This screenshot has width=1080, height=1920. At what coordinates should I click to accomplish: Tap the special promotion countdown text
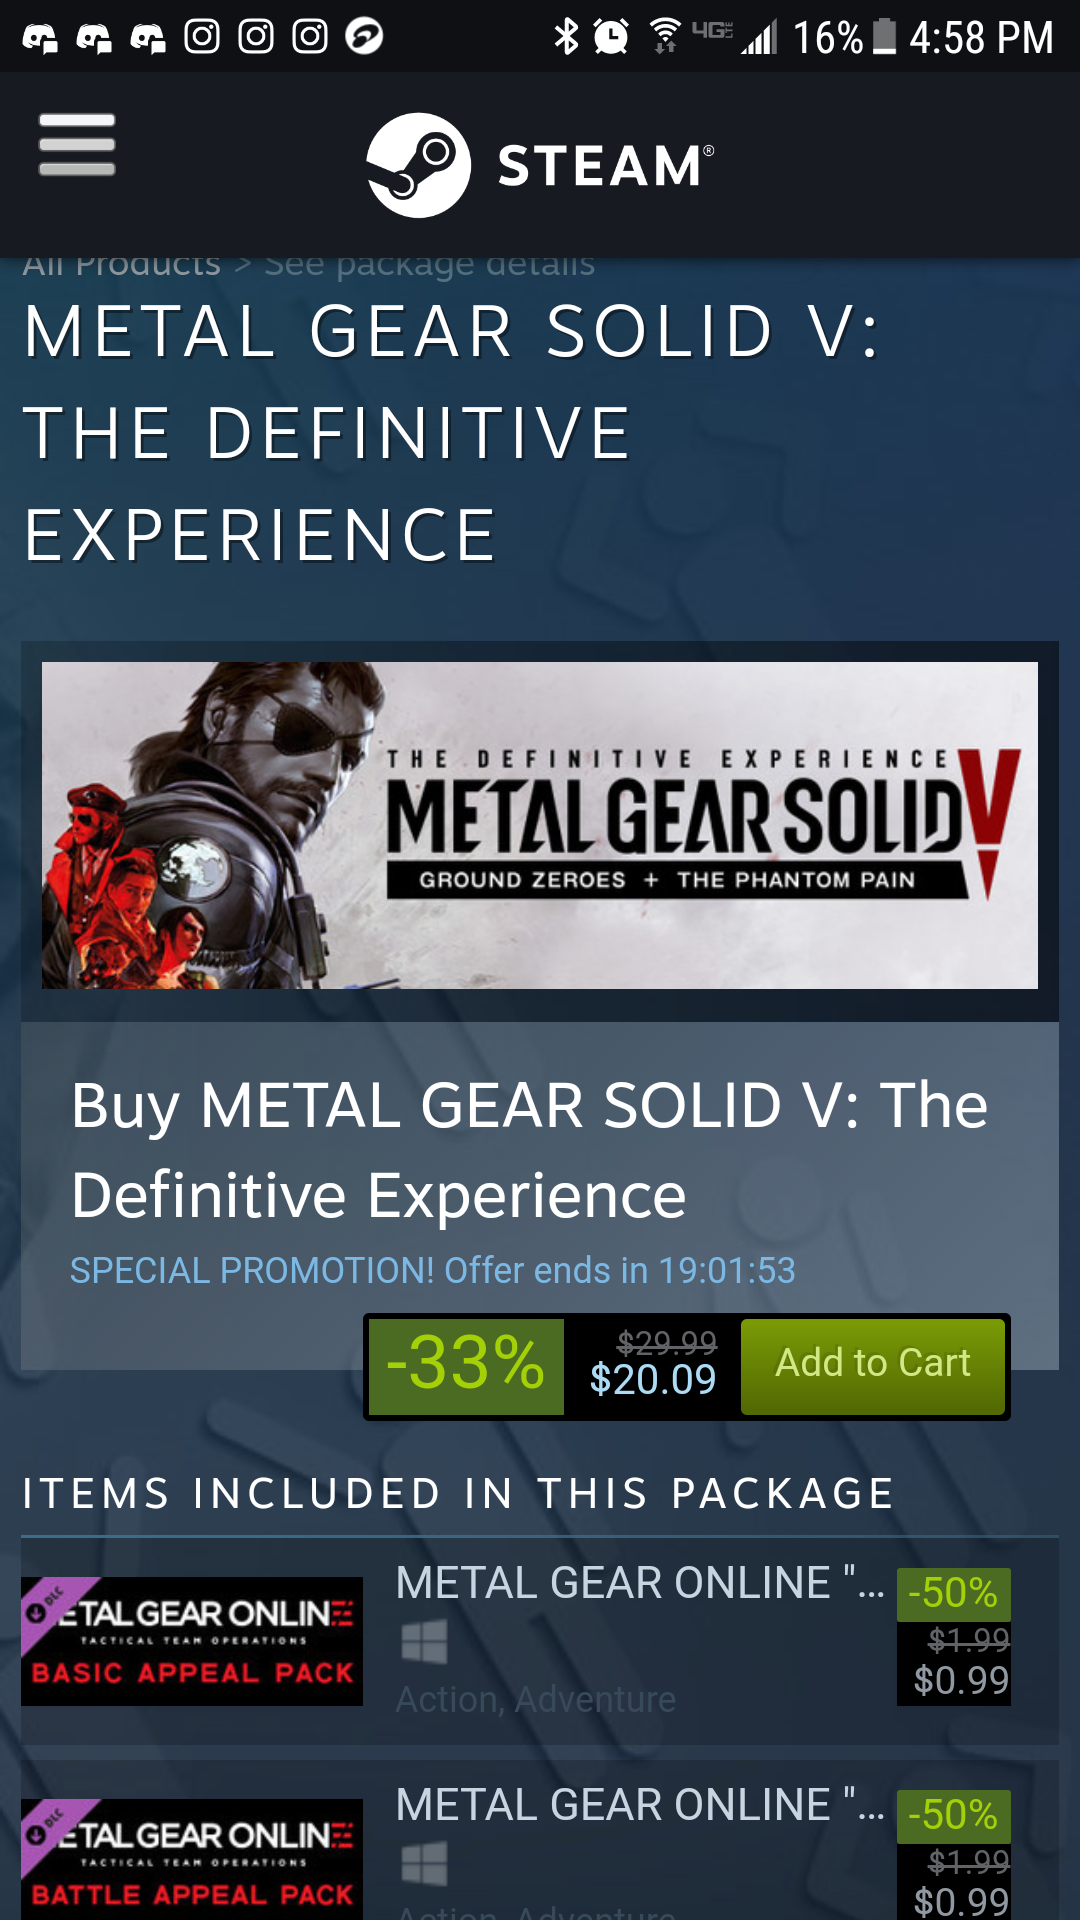432,1271
